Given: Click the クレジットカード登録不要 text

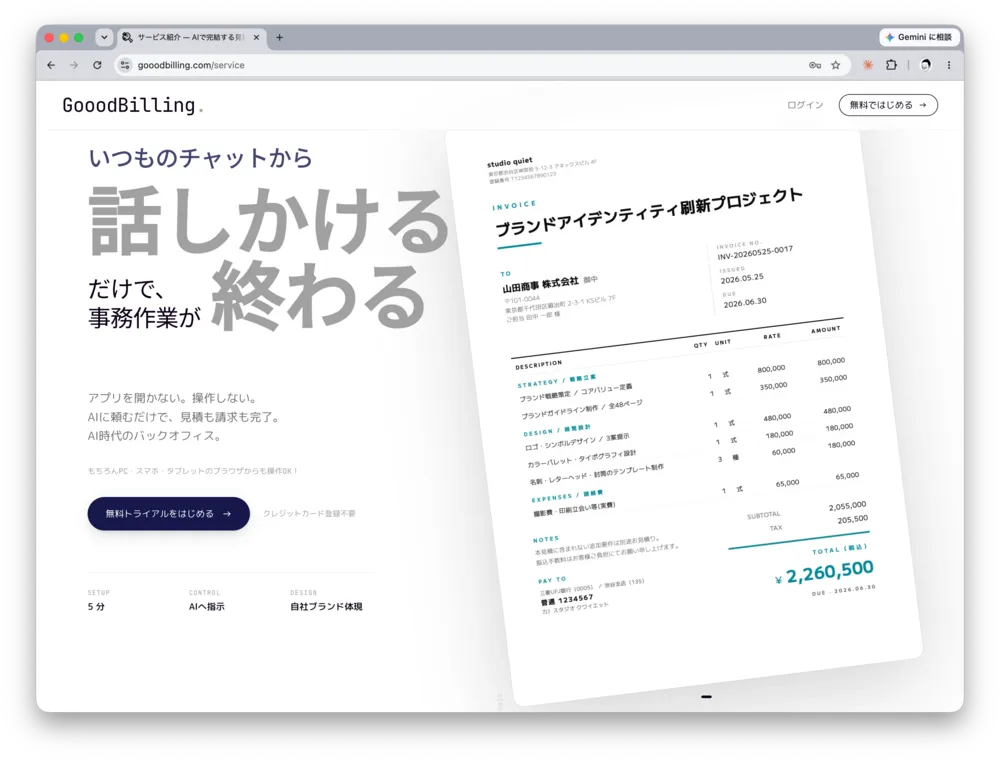Looking at the screenshot, I should 309,513.
